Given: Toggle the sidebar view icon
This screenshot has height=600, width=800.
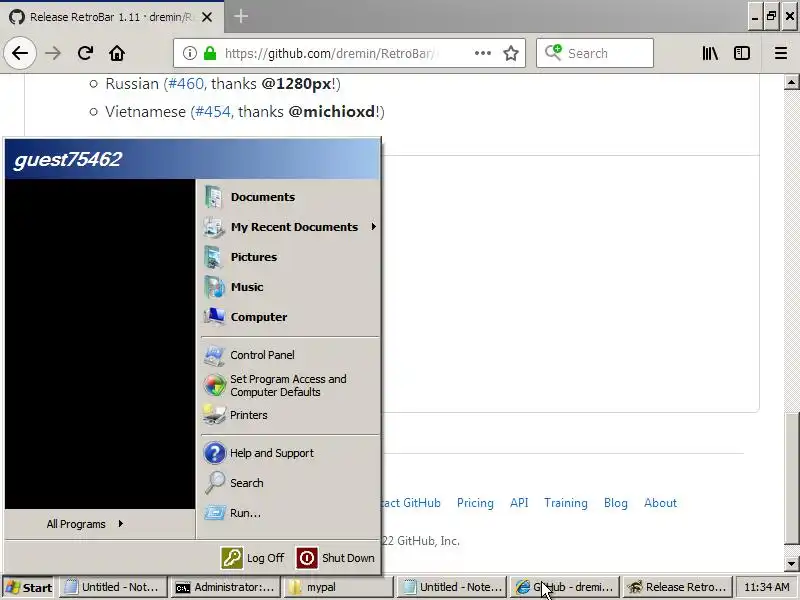Looking at the screenshot, I should [x=742, y=53].
